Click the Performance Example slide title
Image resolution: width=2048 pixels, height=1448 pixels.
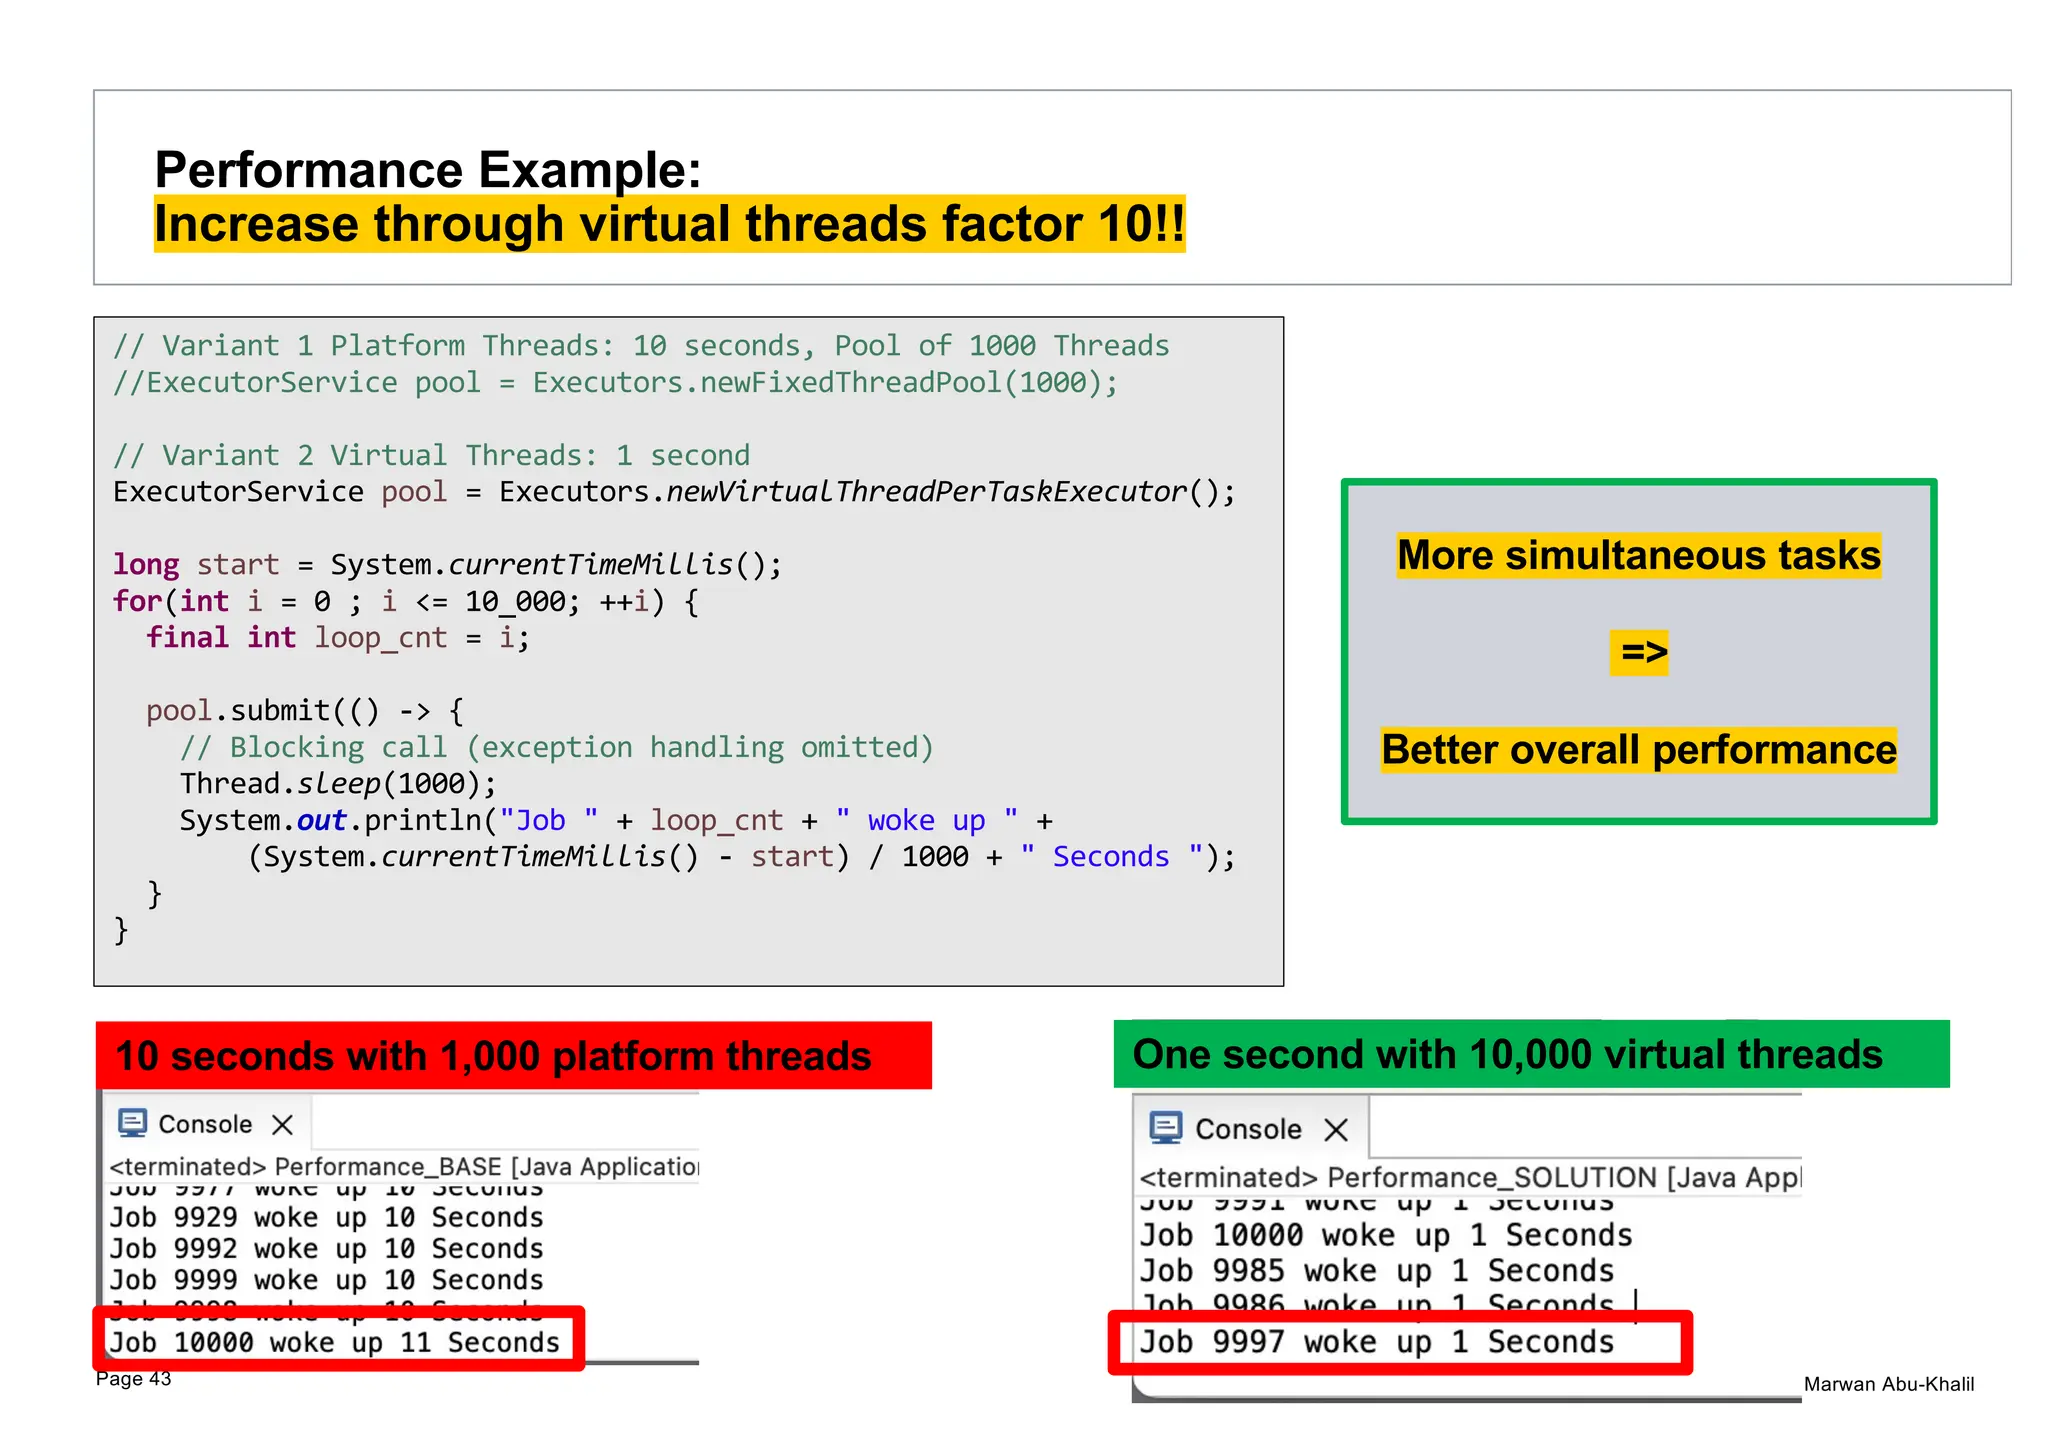click(428, 170)
